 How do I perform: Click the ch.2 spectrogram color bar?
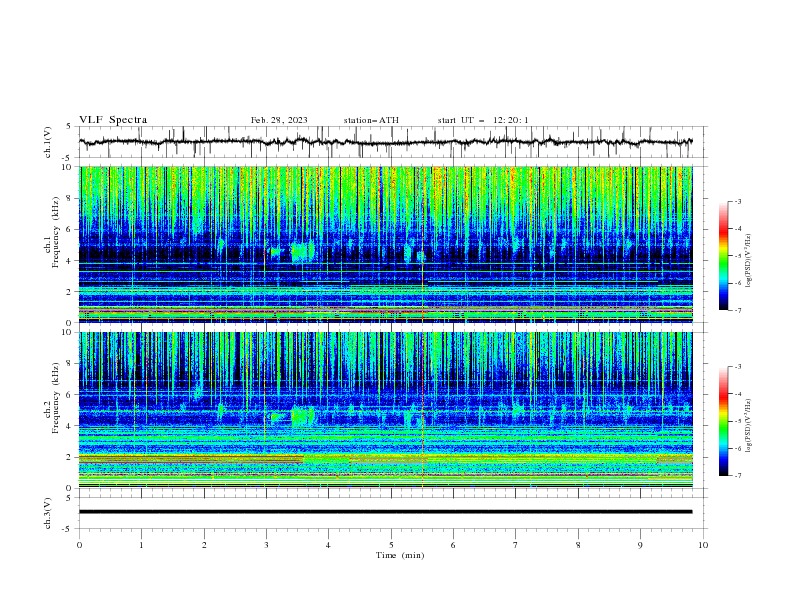pyautogui.click(x=723, y=421)
